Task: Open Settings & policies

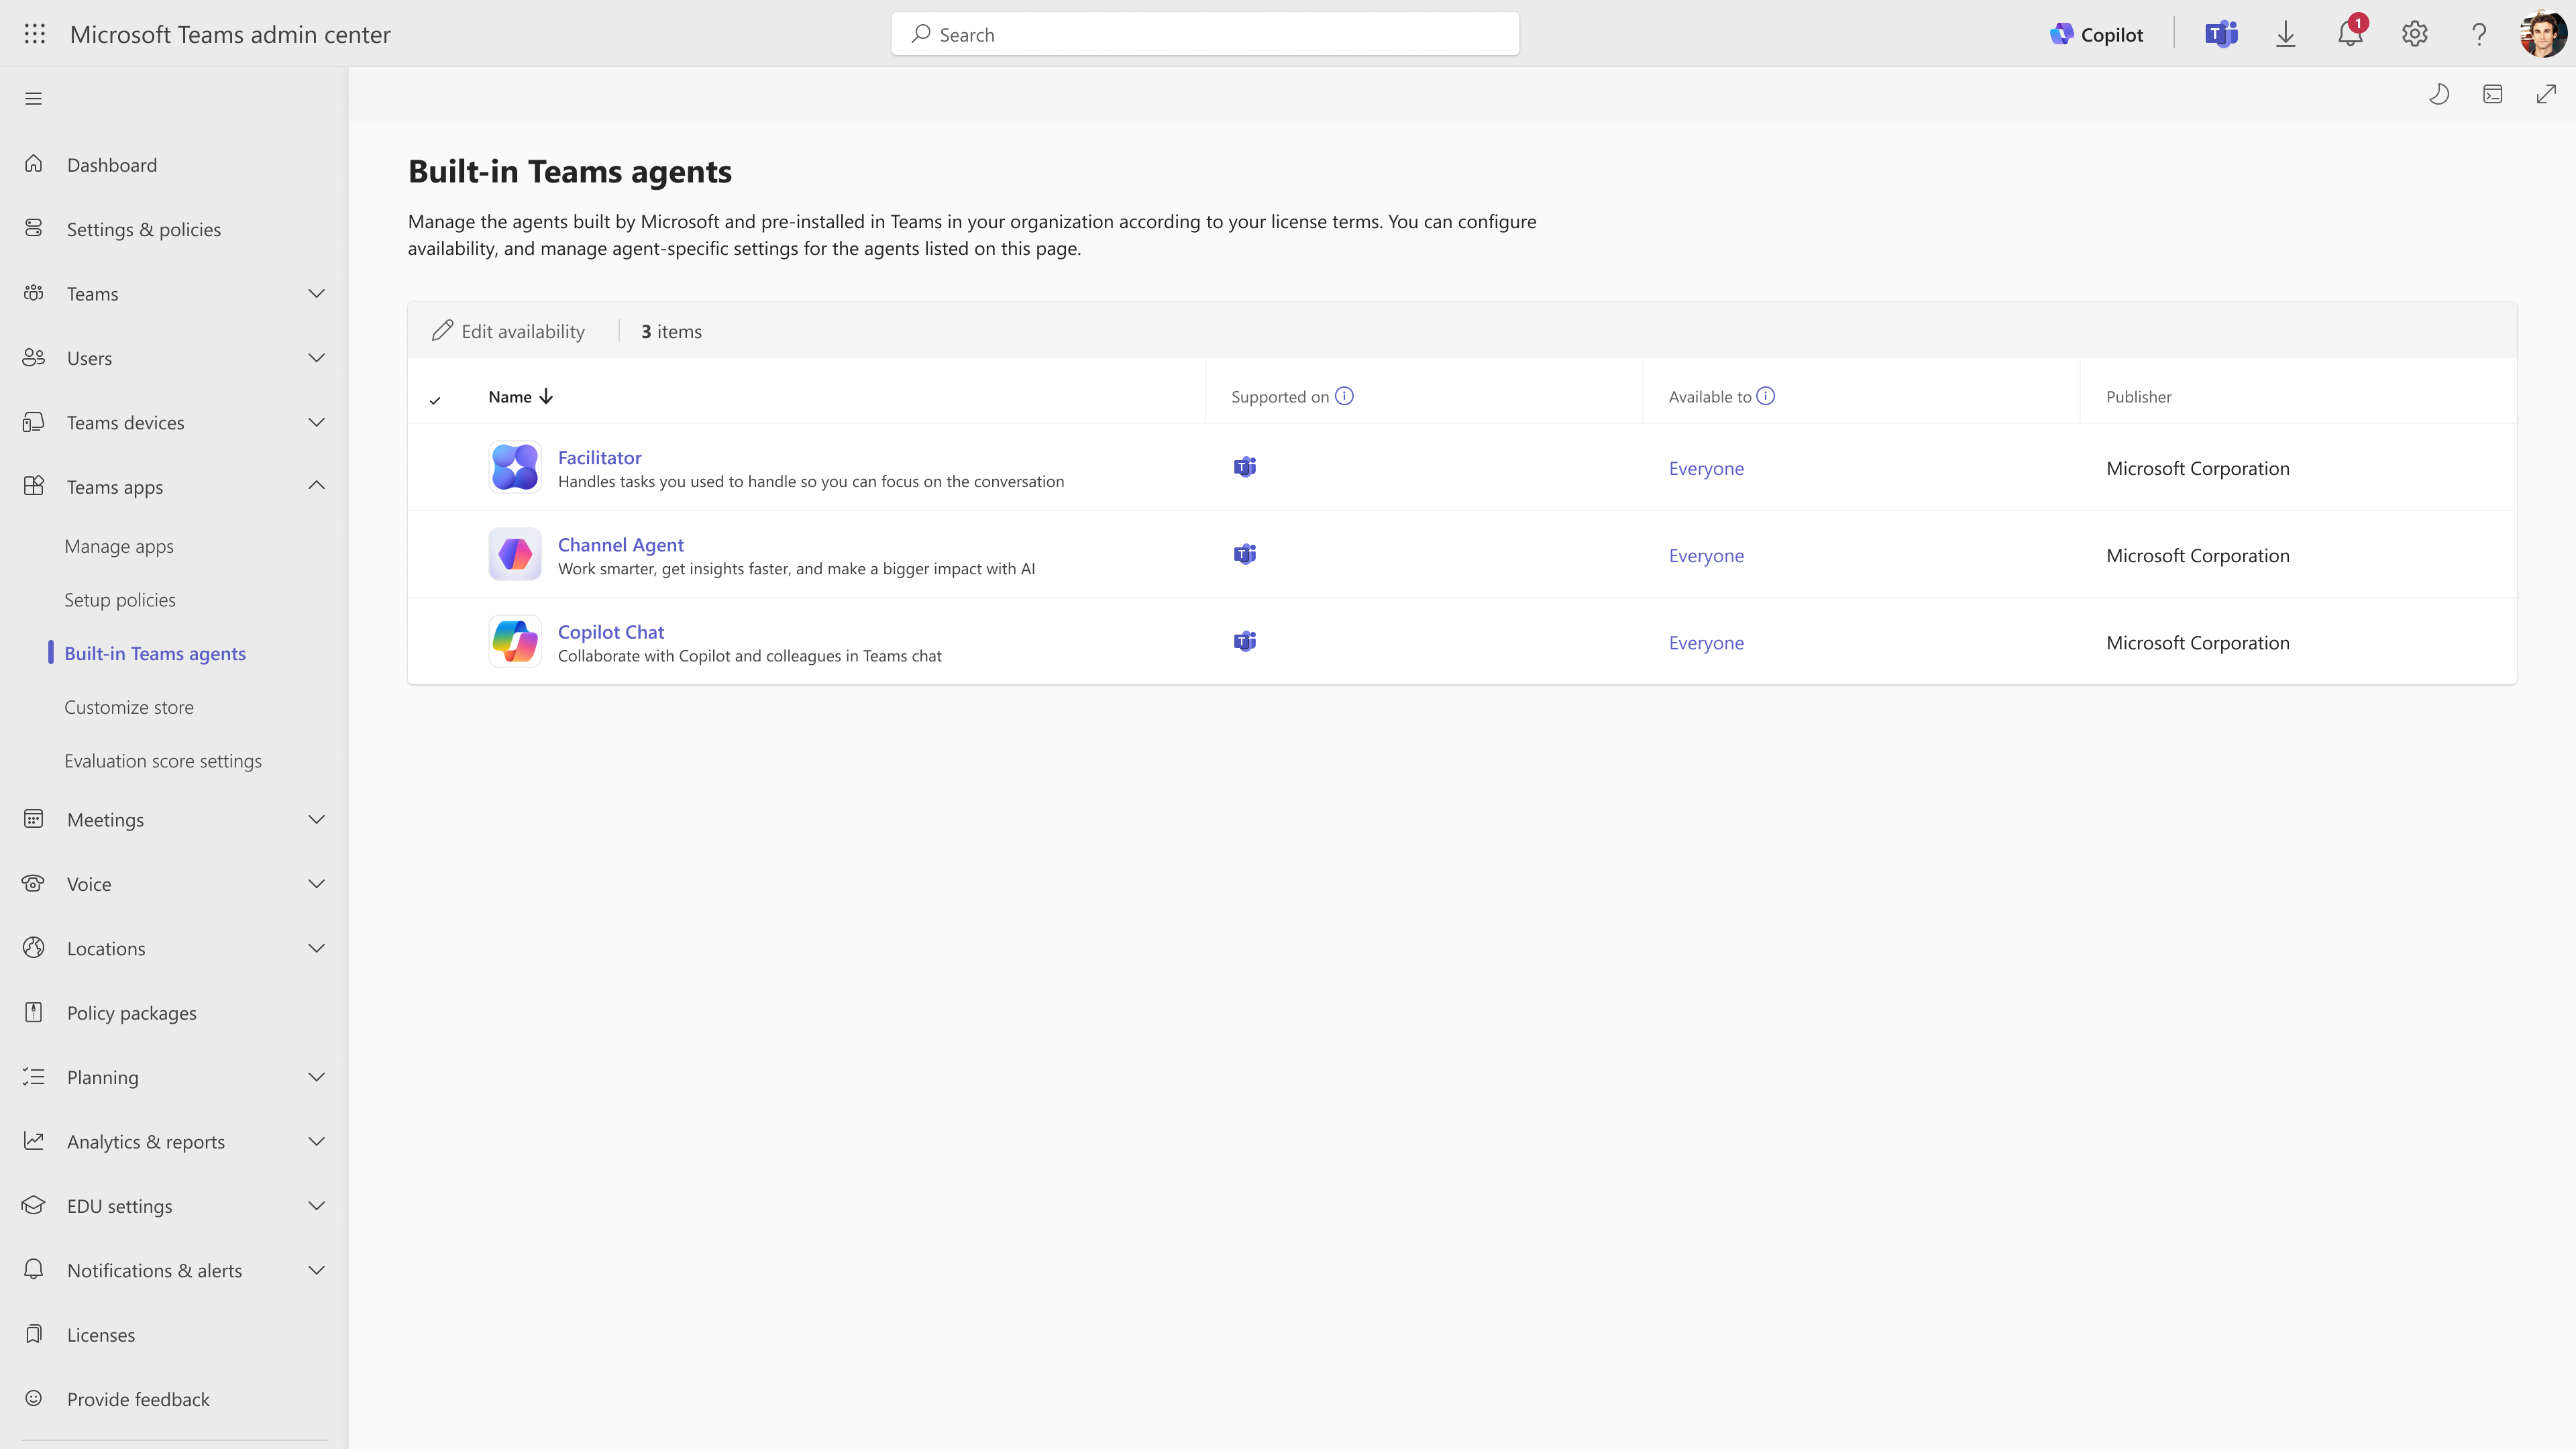Action: click(144, 229)
